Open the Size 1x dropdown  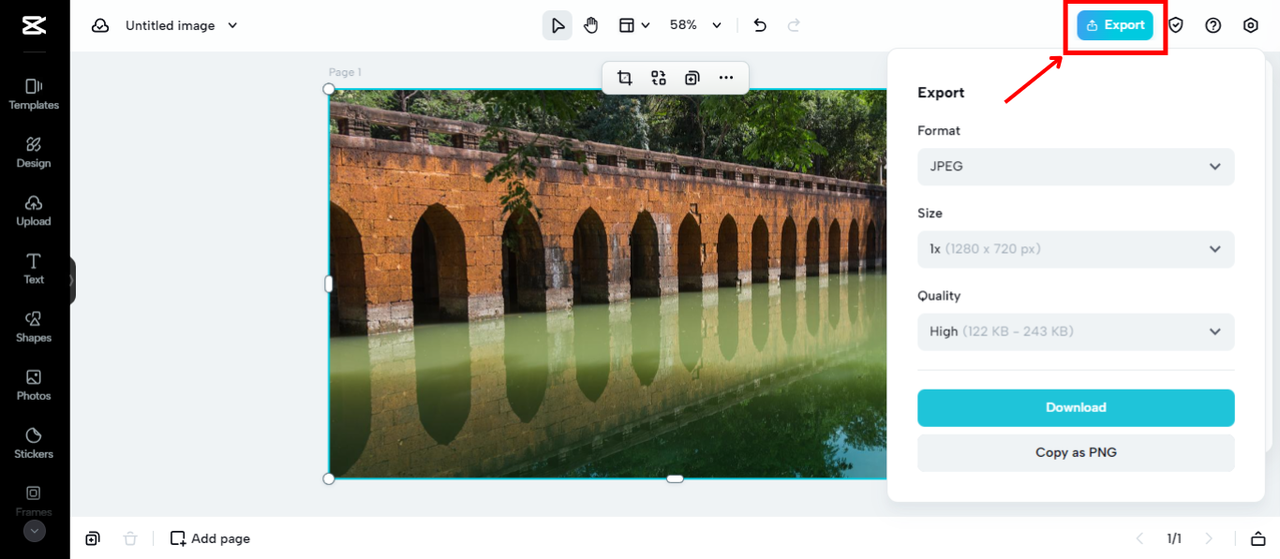pyautogui.click(x=1076, y=249)
